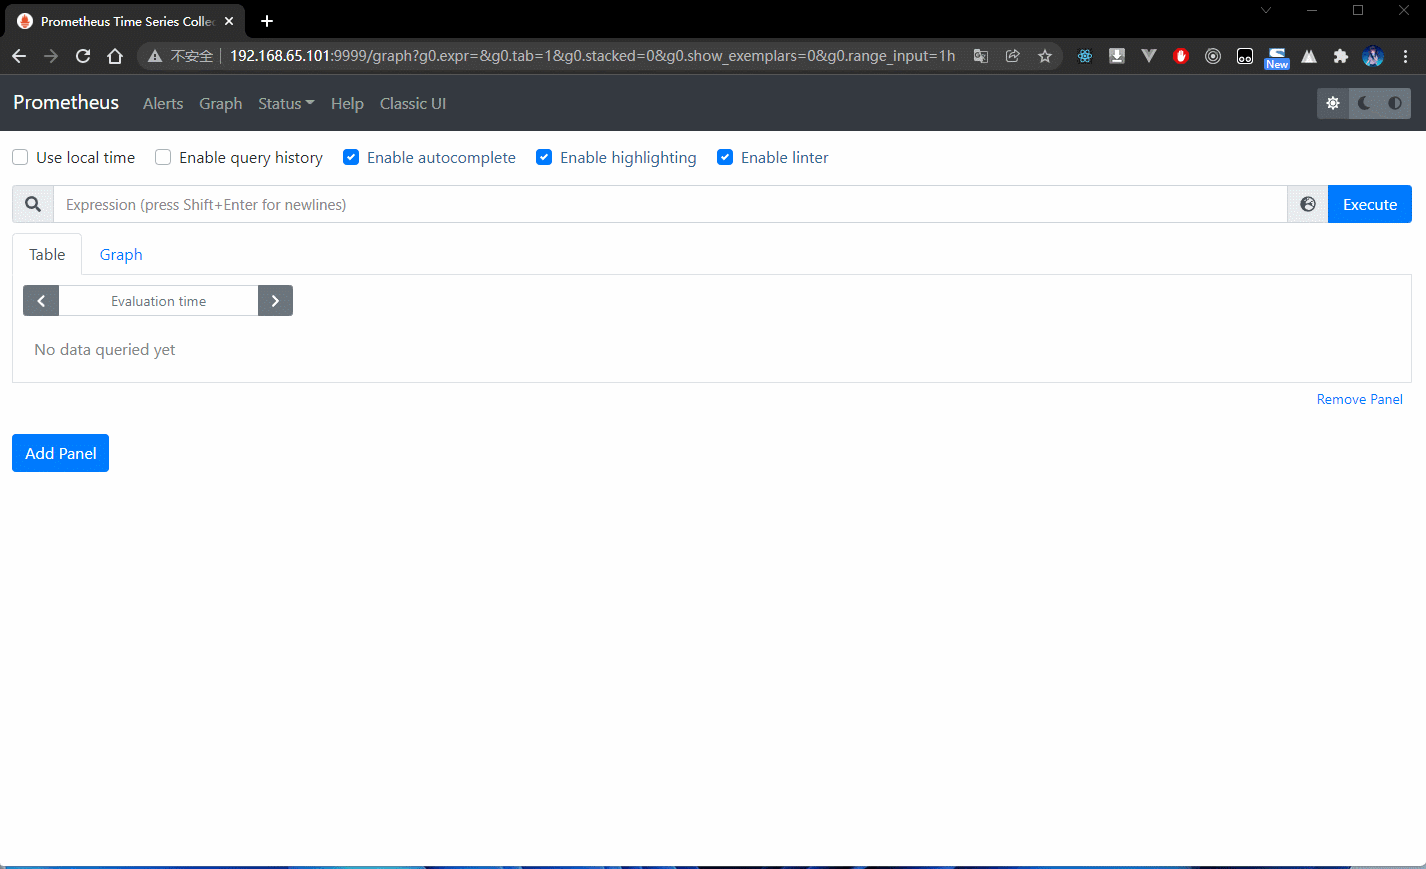Reload the Prometheus page
The width and height of the screenshot is (1426, 869).
pos(83,56)
